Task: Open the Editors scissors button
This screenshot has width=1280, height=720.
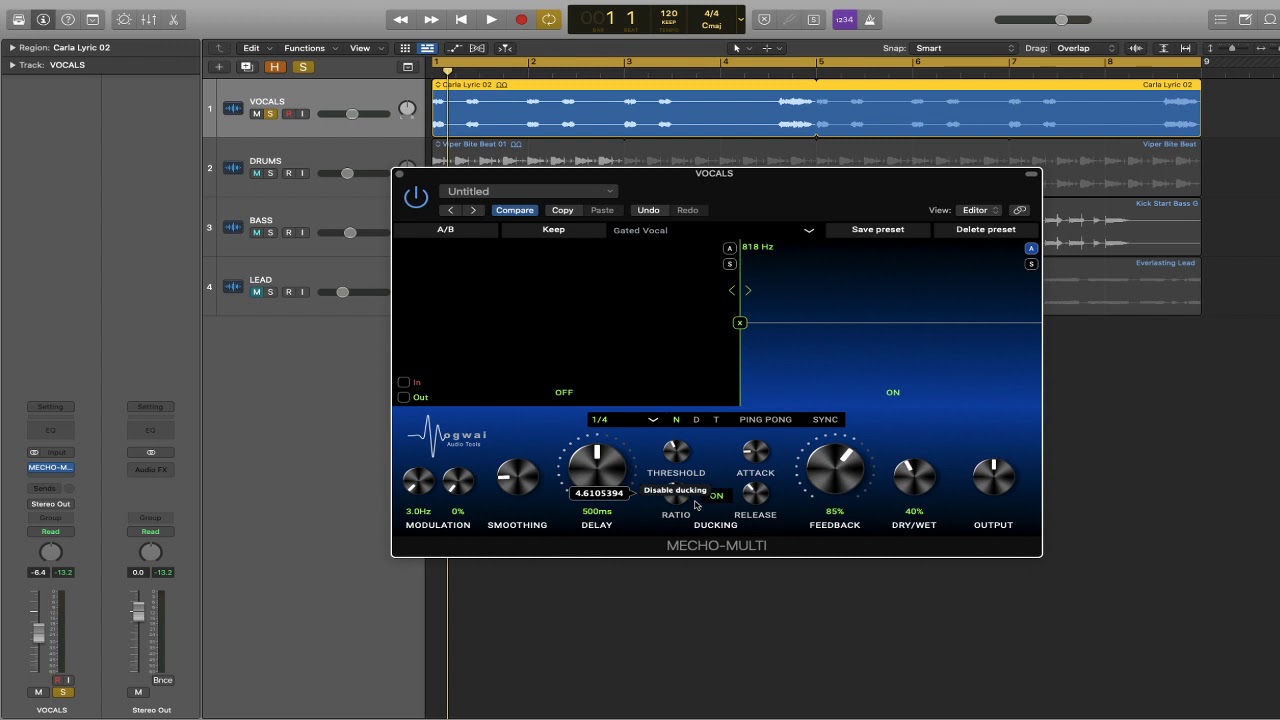Action: [x=173, y=20]
